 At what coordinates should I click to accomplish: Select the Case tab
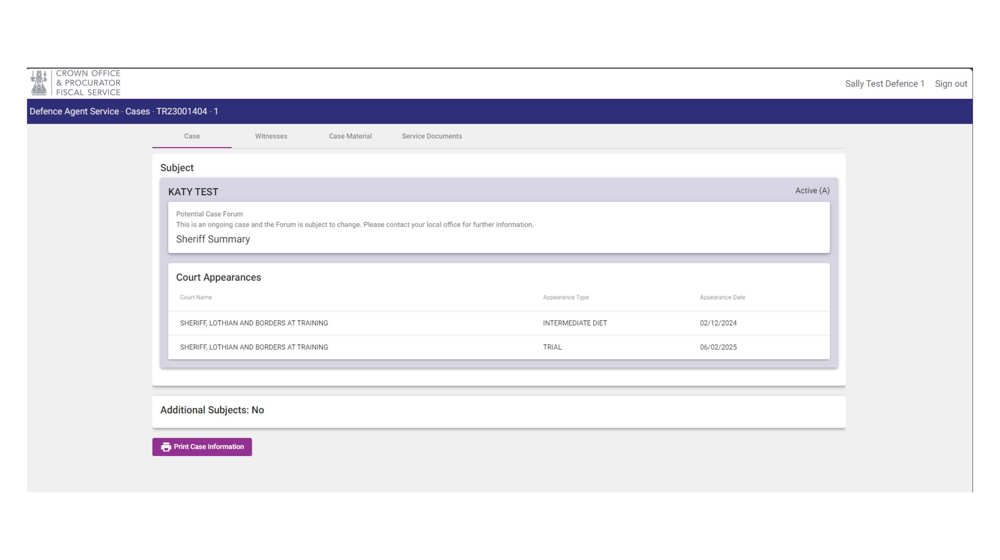[192, 136]
